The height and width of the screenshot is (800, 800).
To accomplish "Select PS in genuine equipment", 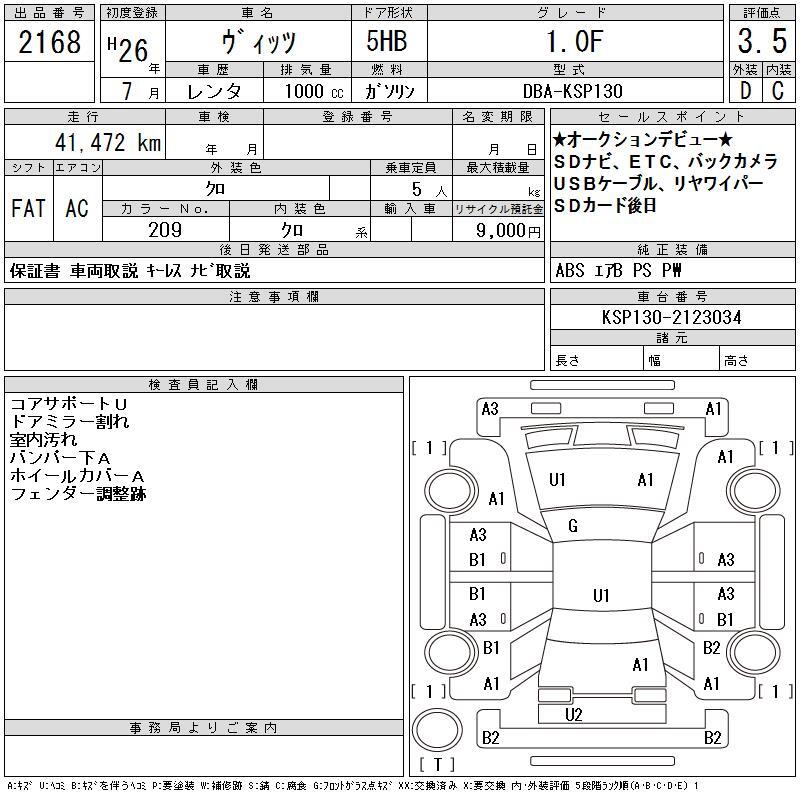I will 642,270.
